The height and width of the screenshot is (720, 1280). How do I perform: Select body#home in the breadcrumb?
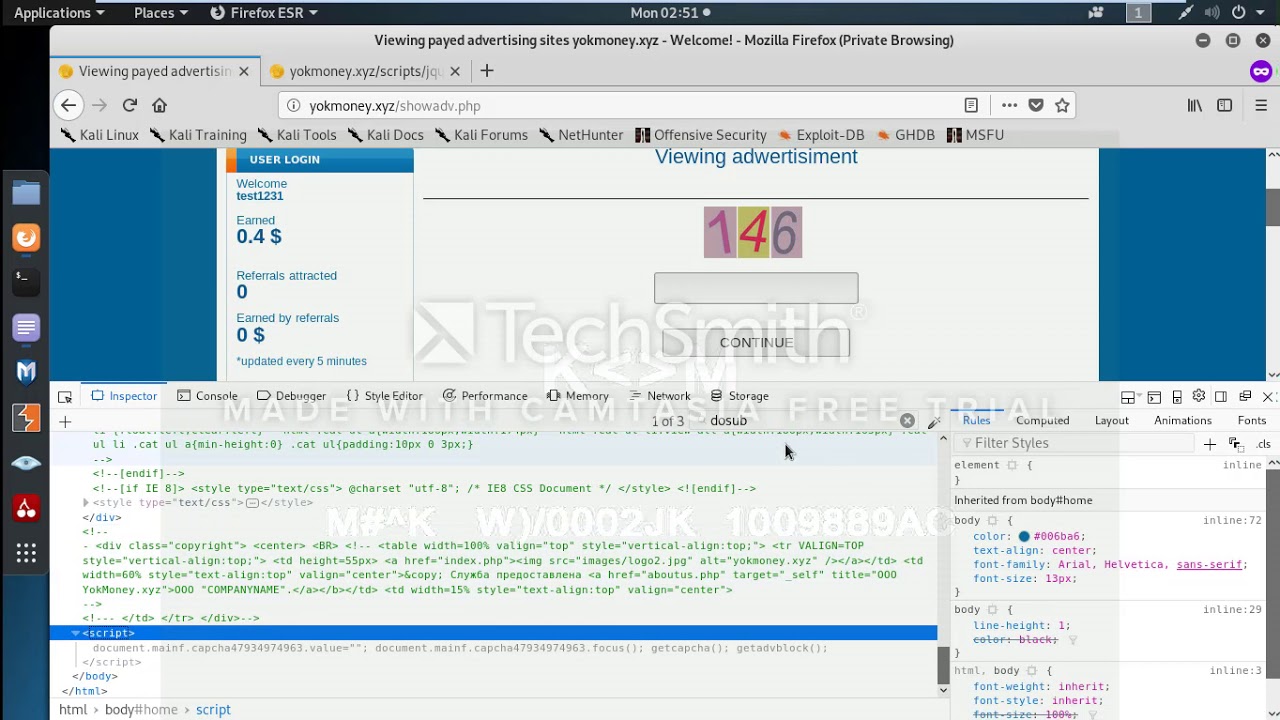(141, 710)
